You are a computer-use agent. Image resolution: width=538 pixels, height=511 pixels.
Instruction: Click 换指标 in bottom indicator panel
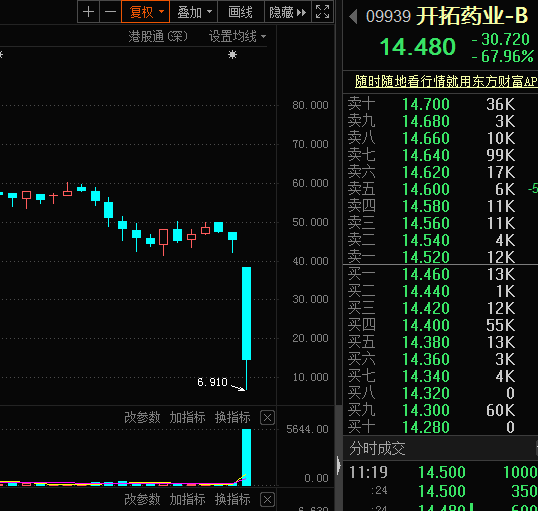pyautogui.click(x=233, y=500)
